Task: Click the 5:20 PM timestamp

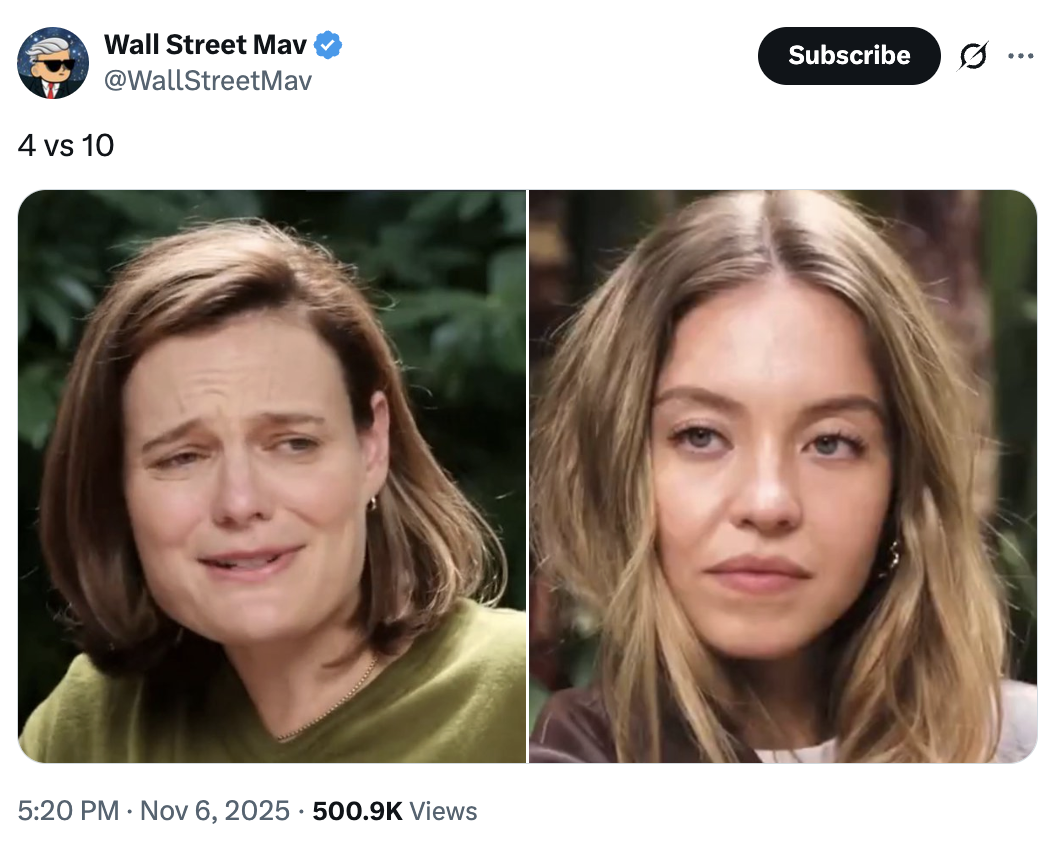Action: pyautogui.click(x=68, y=810)
